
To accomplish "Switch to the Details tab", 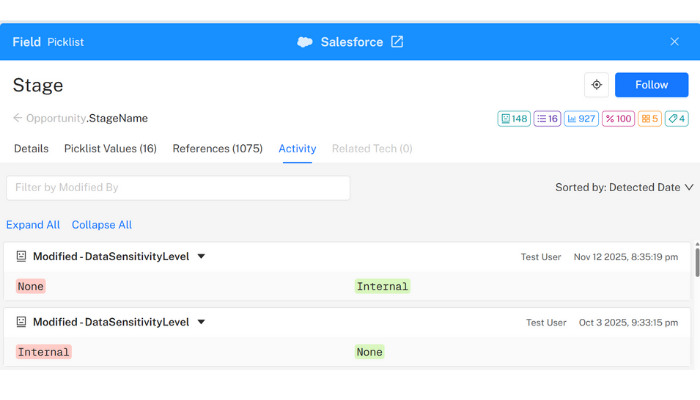I will [31, 149].
